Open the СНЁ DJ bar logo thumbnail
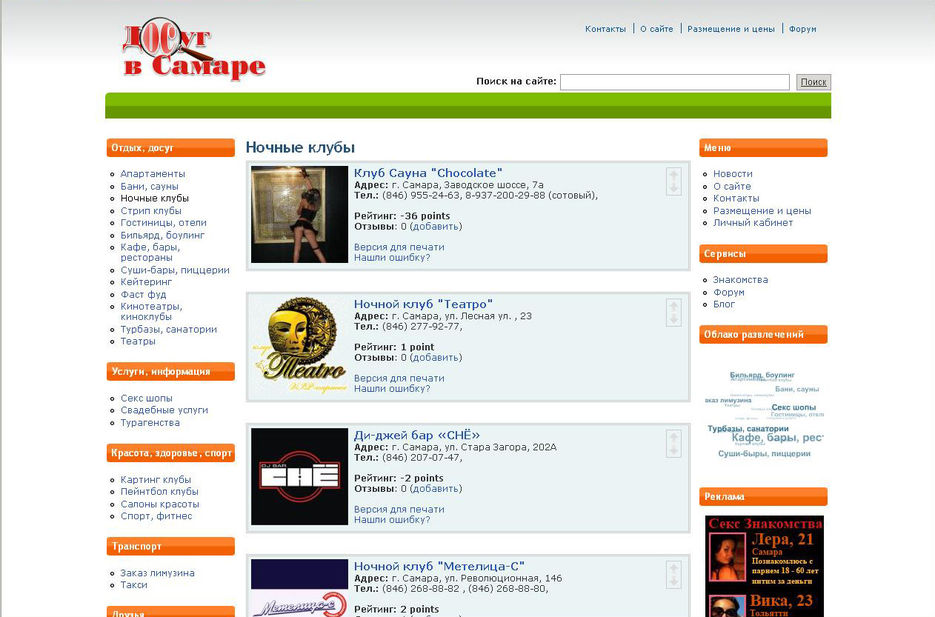935x617 pixels. tap(299, 477)
